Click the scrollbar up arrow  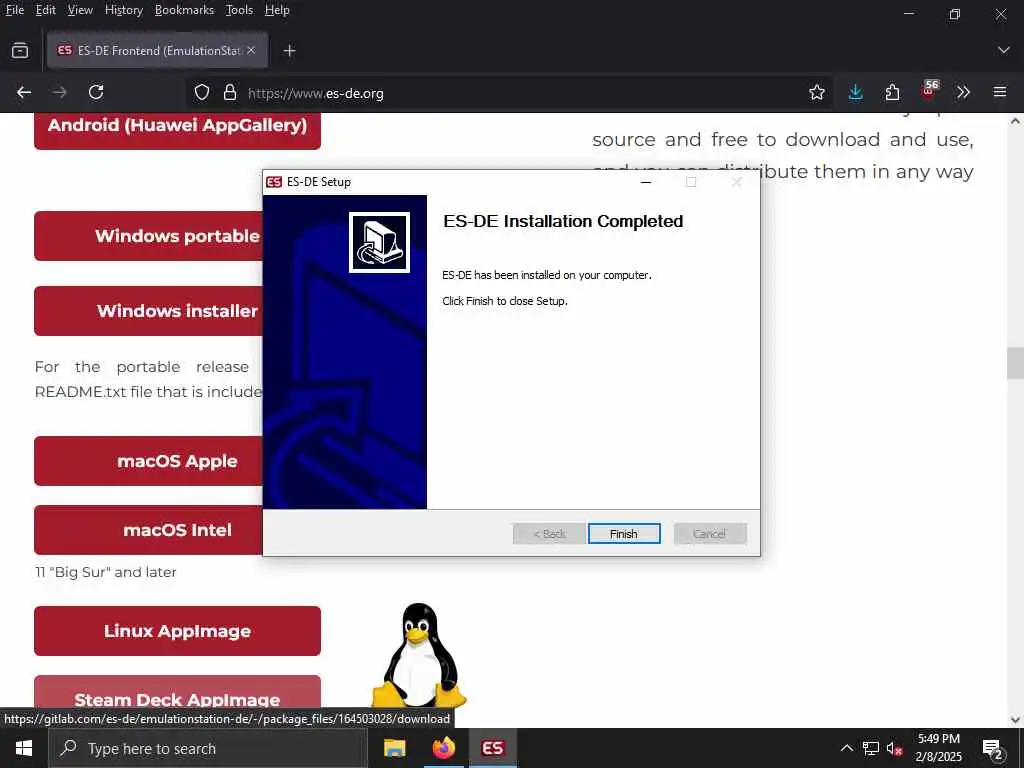tap(1015, 121)
